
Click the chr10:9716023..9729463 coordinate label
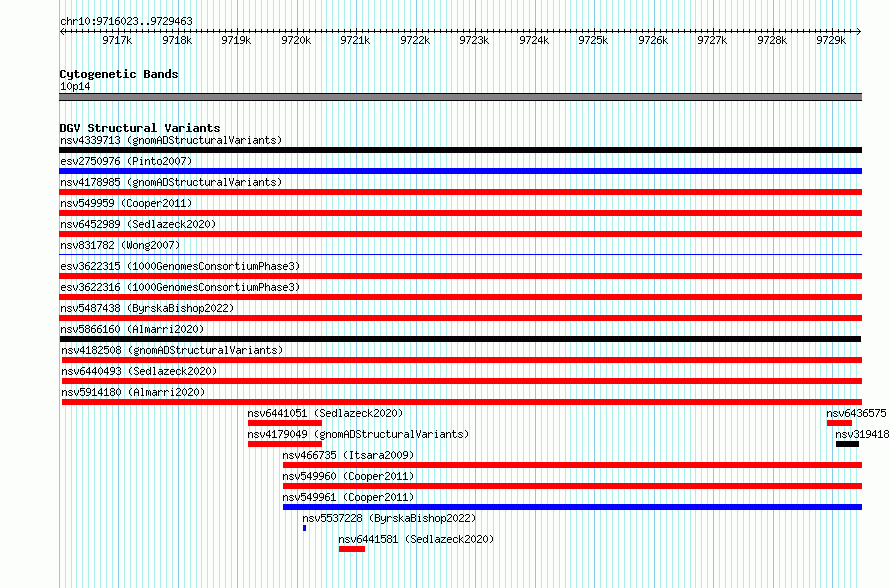click(x=126, y=22)
